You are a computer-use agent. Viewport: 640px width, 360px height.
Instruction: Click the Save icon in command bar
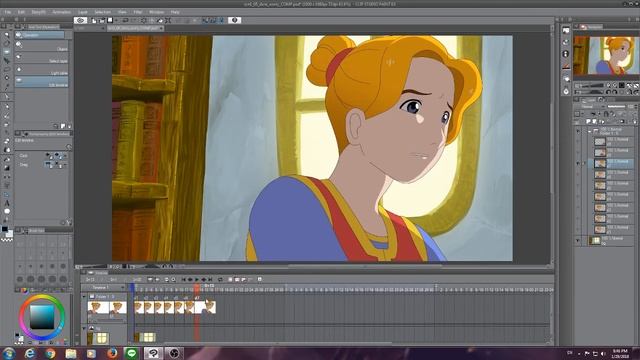(109, 20)
